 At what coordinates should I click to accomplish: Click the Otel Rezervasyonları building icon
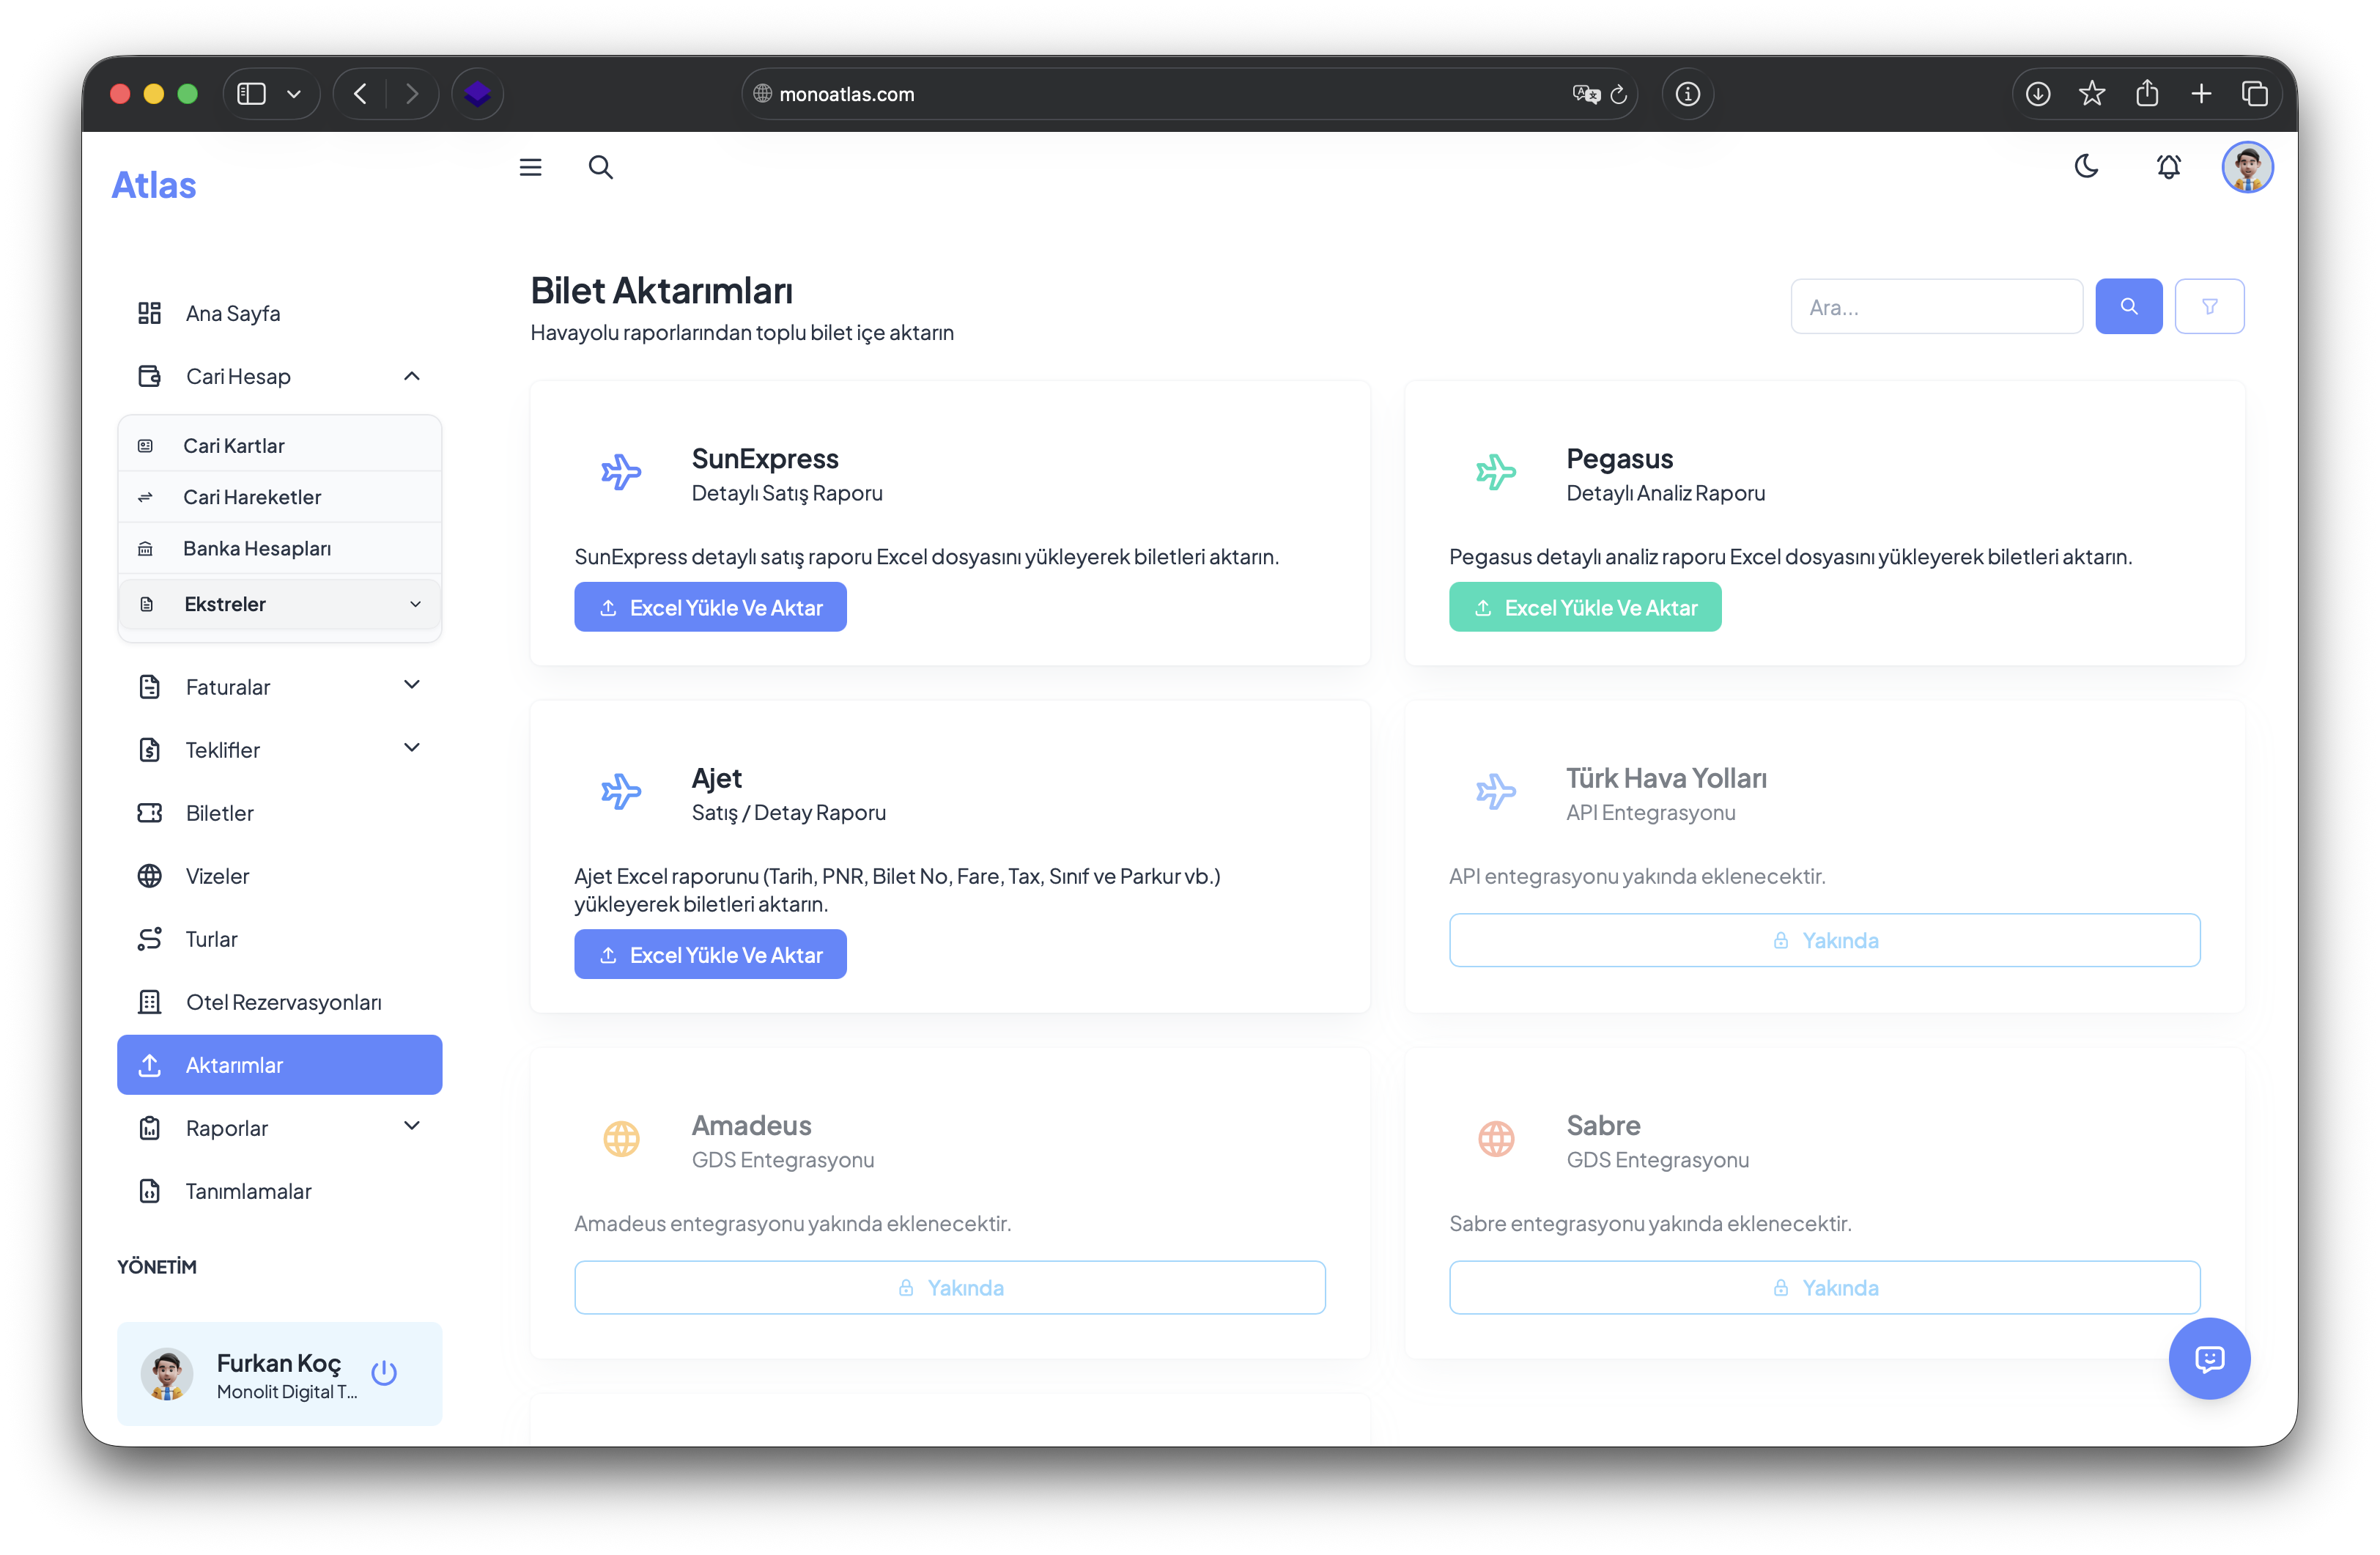pos(149,1002)
